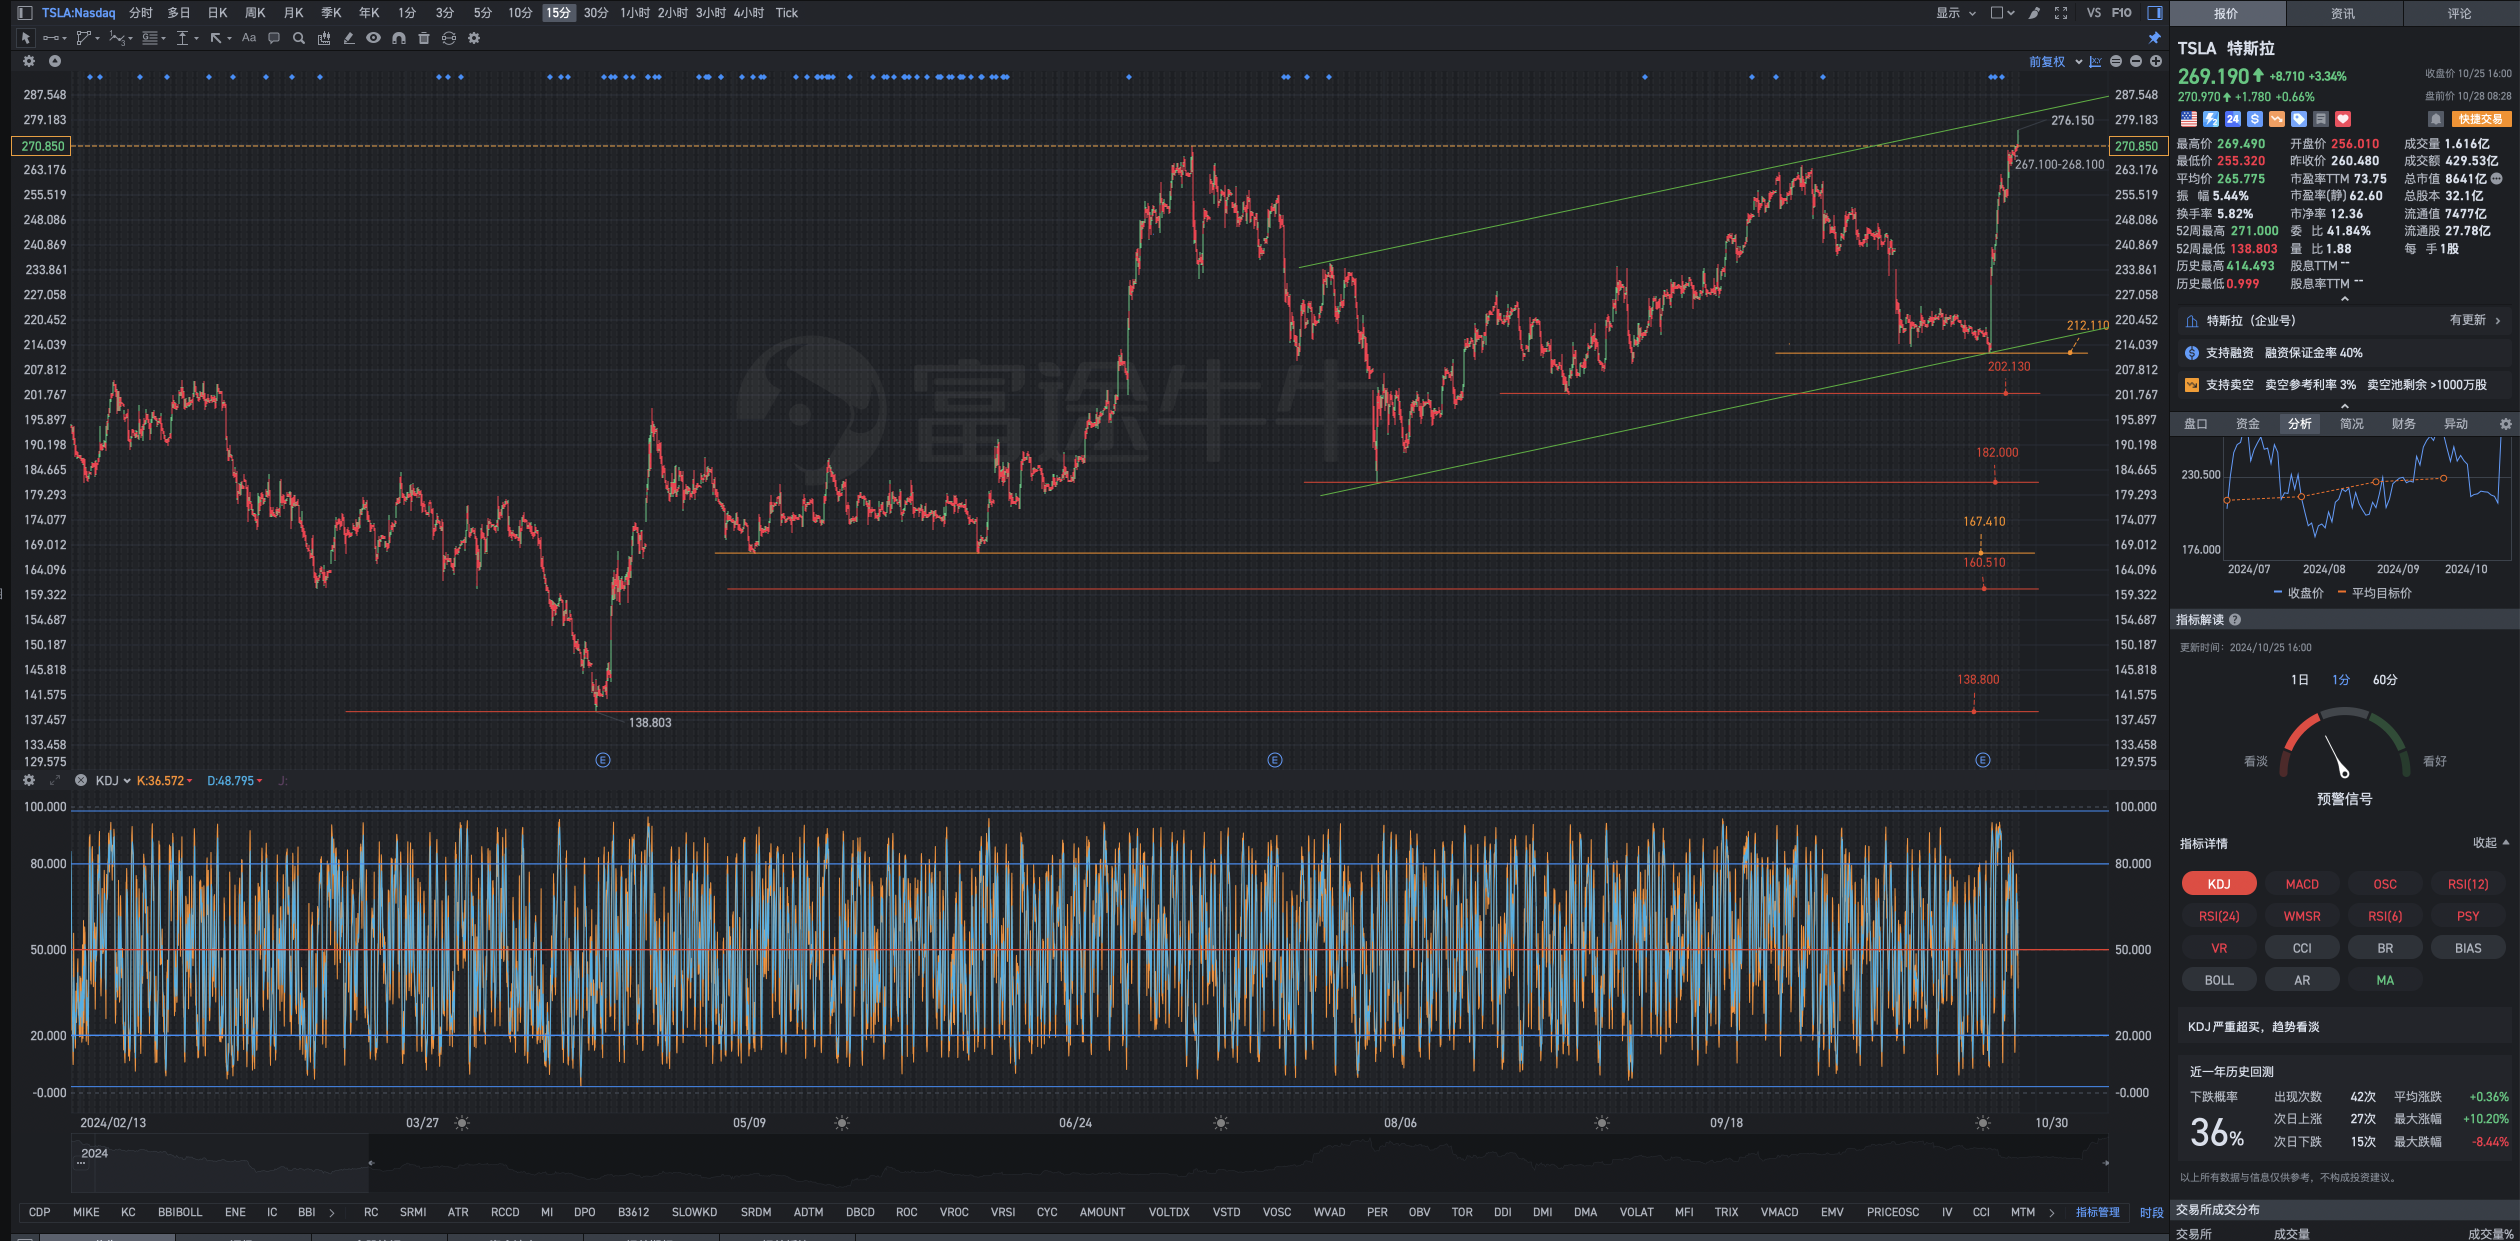The height and width of the screenshot is (1241, 2520).
Task: Switch to 财务 financials tab
Action: [x=2404, y=424]
